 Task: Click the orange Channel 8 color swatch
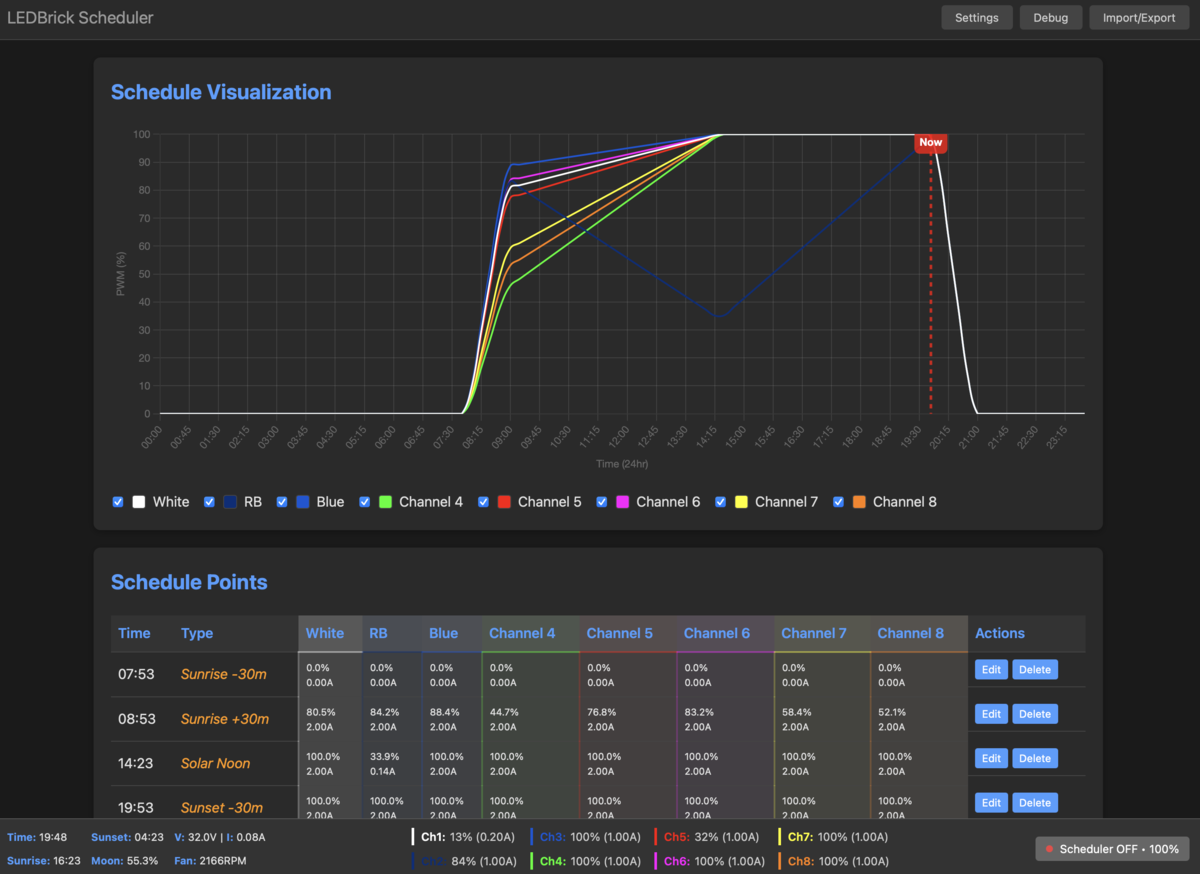[x=859, y=502]
